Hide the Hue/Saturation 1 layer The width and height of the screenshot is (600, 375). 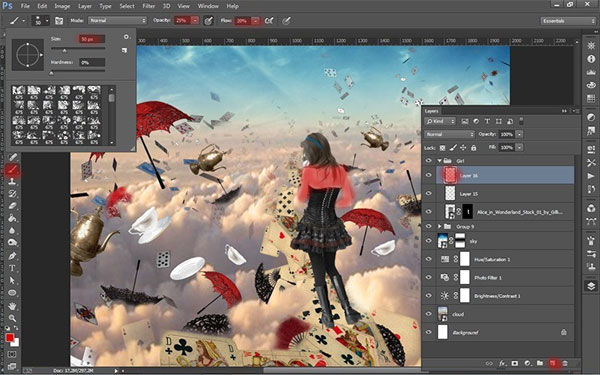(429, 259)
